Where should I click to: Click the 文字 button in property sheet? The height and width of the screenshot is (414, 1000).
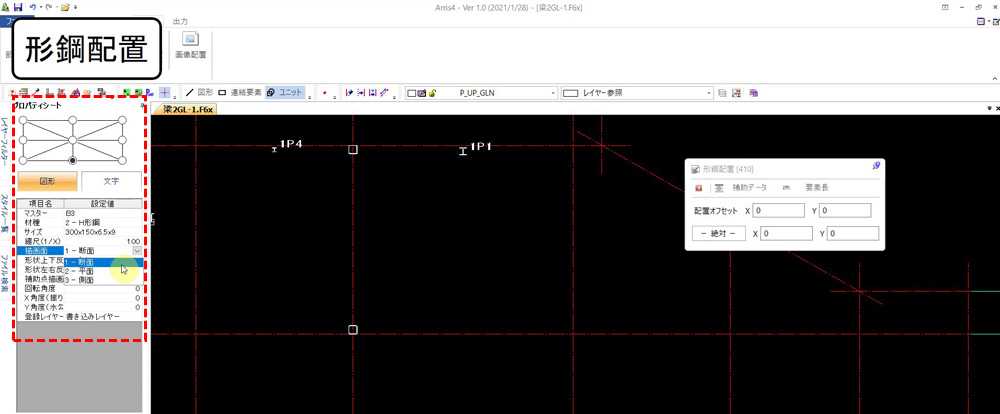tap(110, 181)
